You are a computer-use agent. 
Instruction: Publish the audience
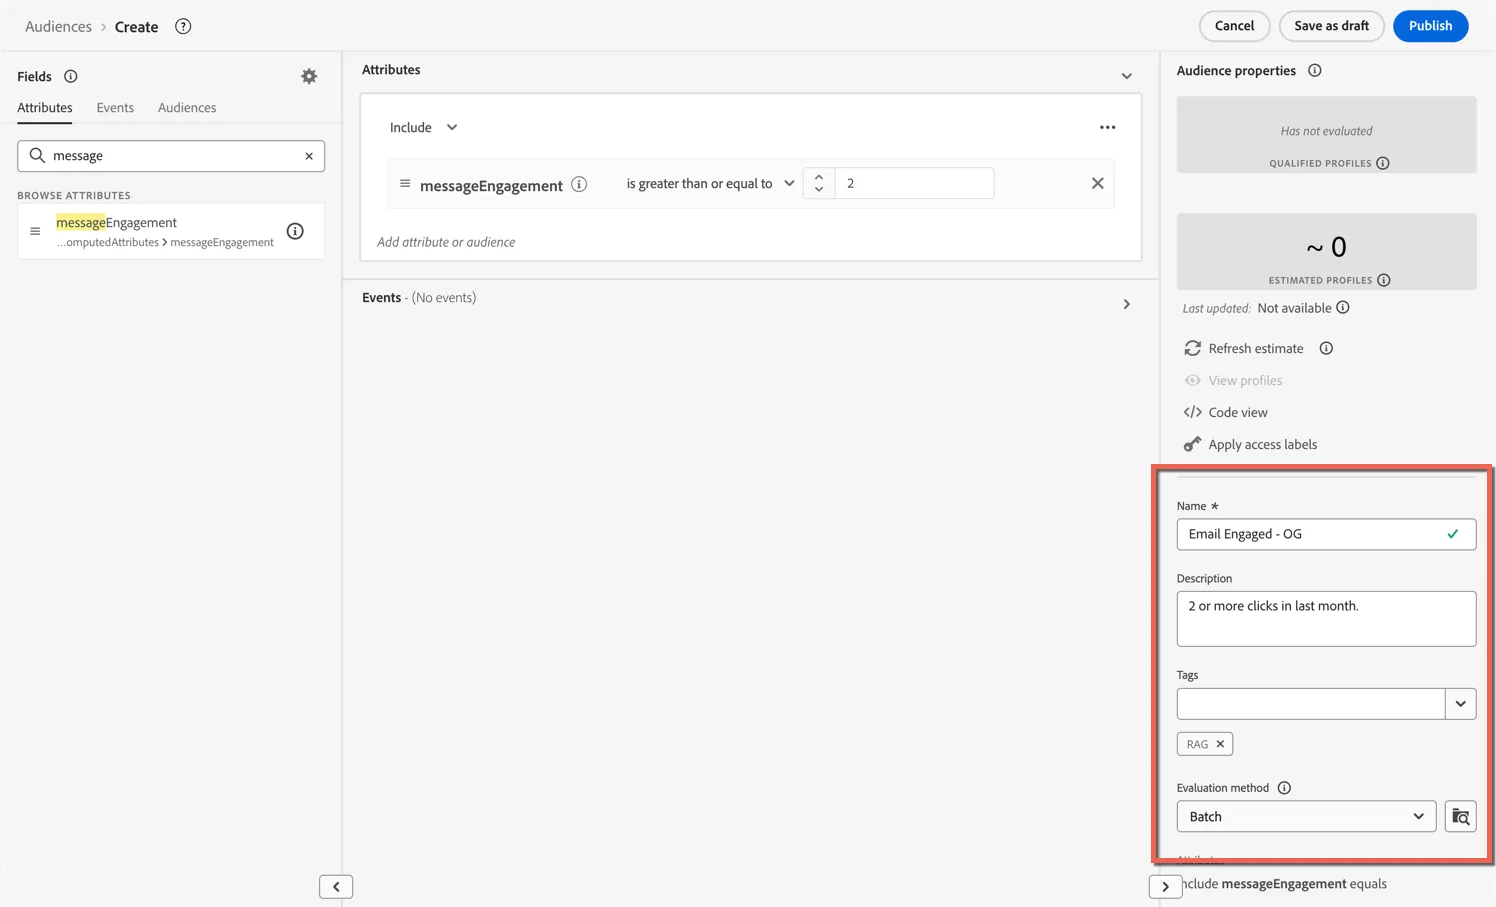click(x=1430, y=26)
